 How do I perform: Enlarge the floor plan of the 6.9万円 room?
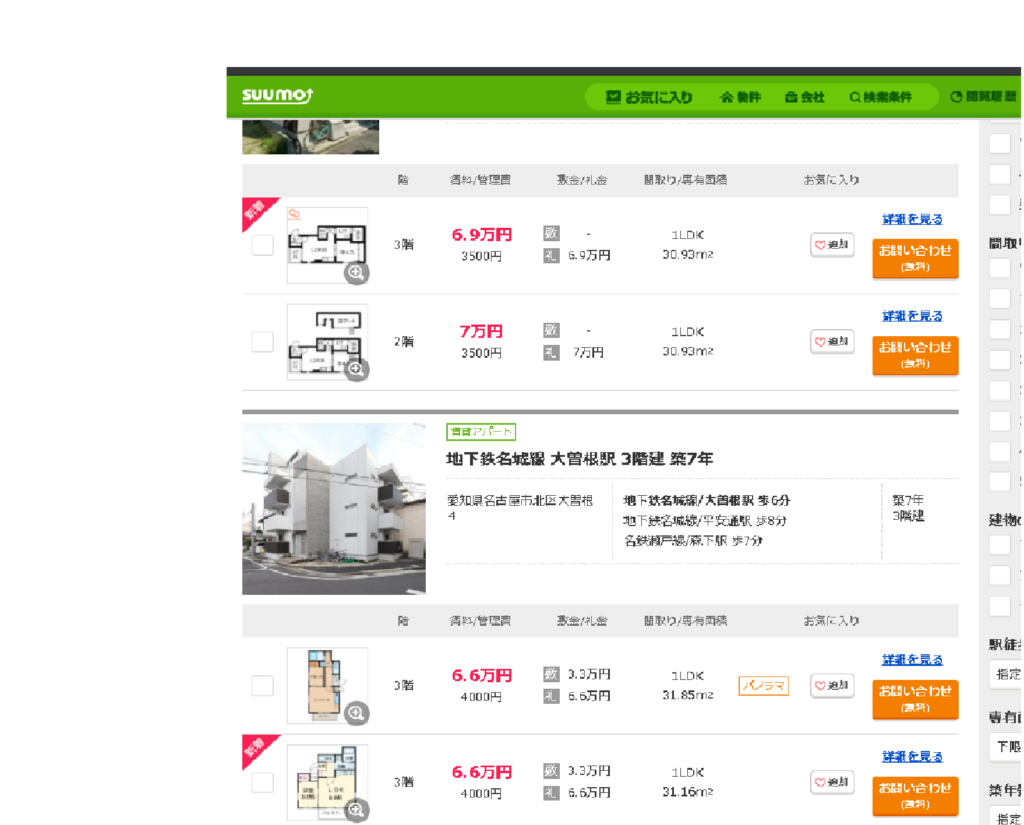coord(356,272)
